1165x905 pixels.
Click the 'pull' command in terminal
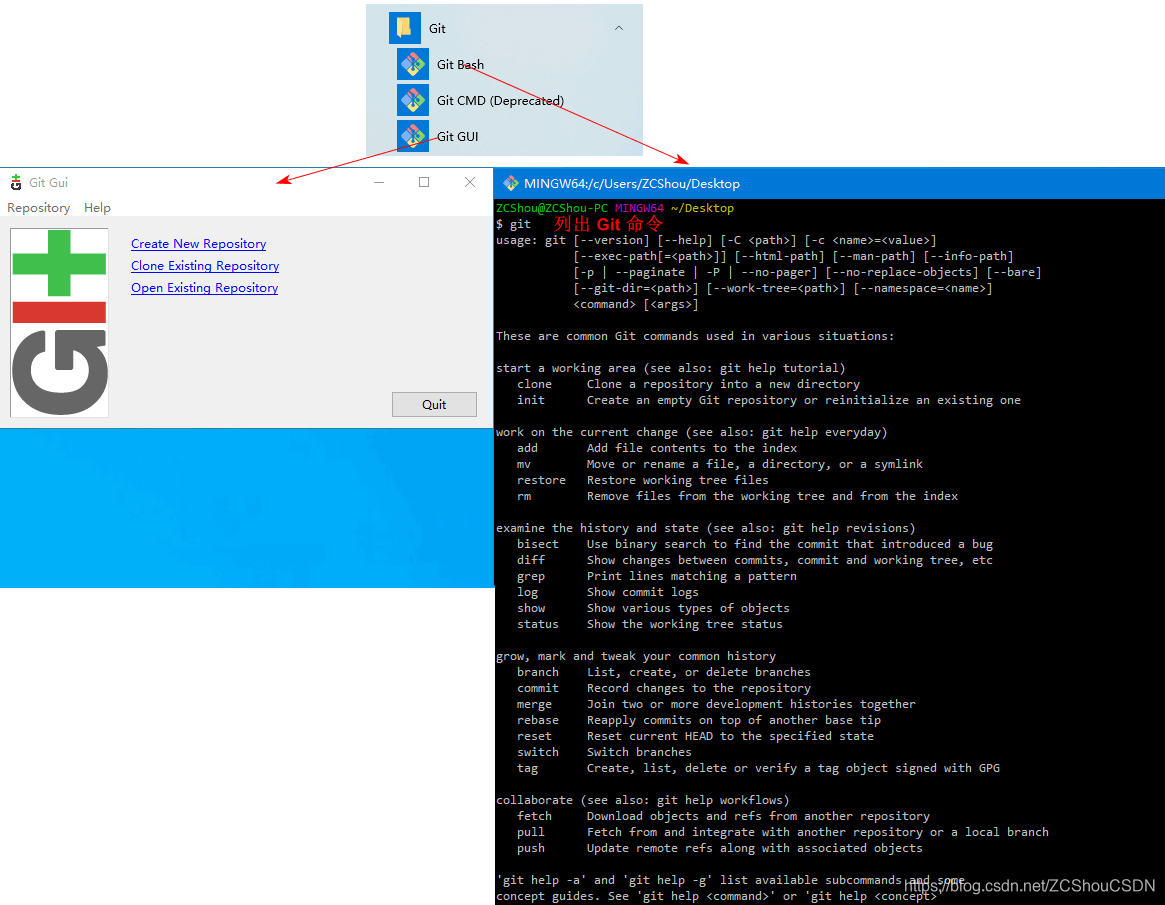(530, 832)
